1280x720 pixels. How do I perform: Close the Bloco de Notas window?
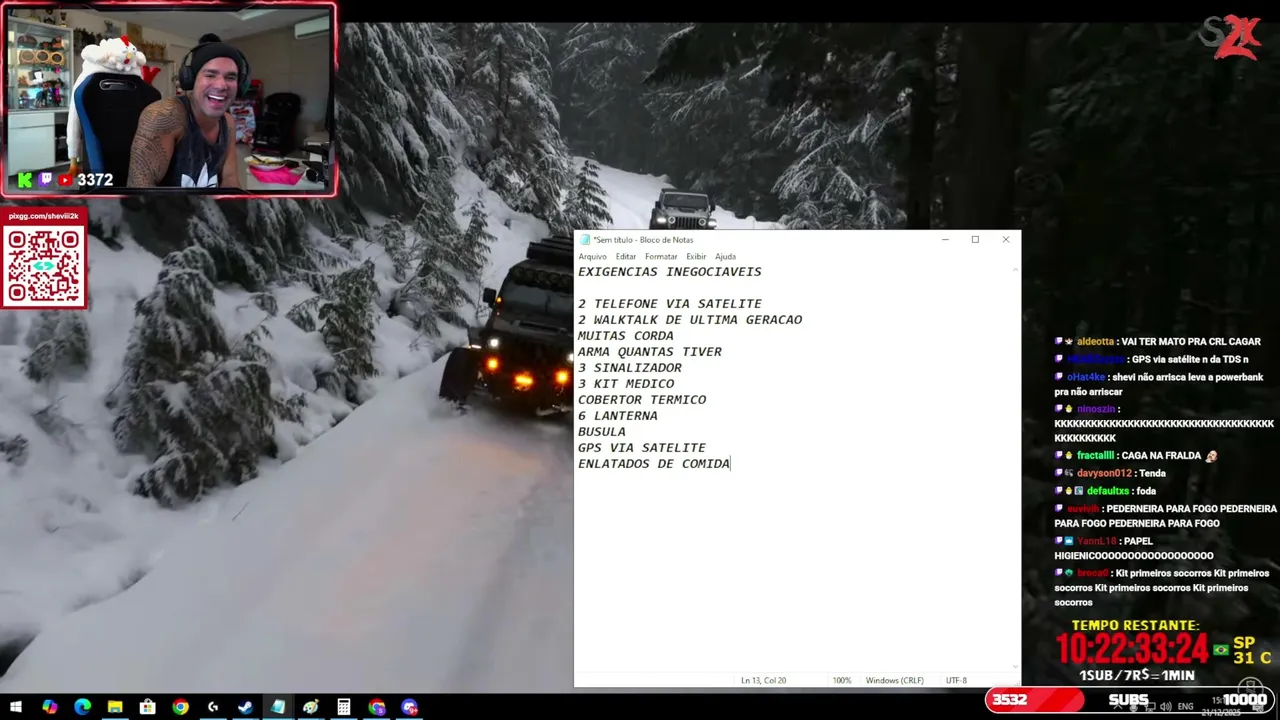tap(1006, 240)
